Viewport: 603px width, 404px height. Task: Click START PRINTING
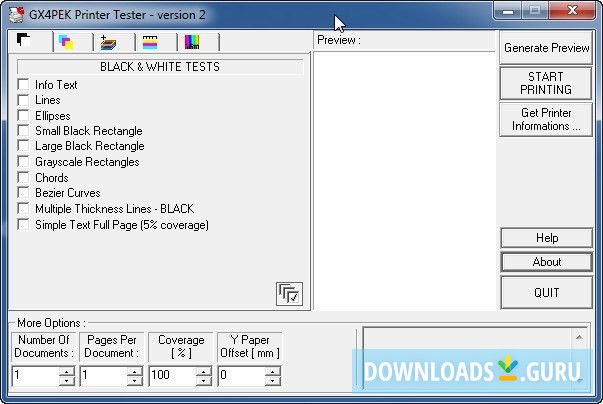tap(546, 83)
